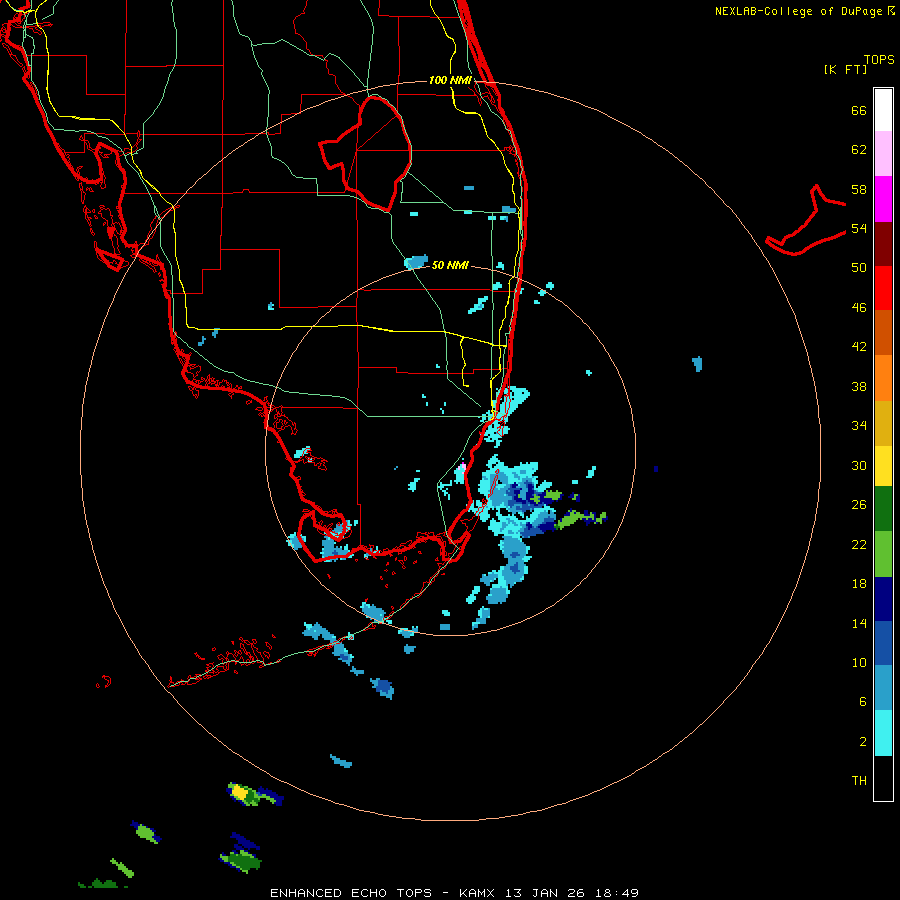Click the KAMX radar site identifier
The height and width of the screenshot is (900, 900).
pos(479,893)
